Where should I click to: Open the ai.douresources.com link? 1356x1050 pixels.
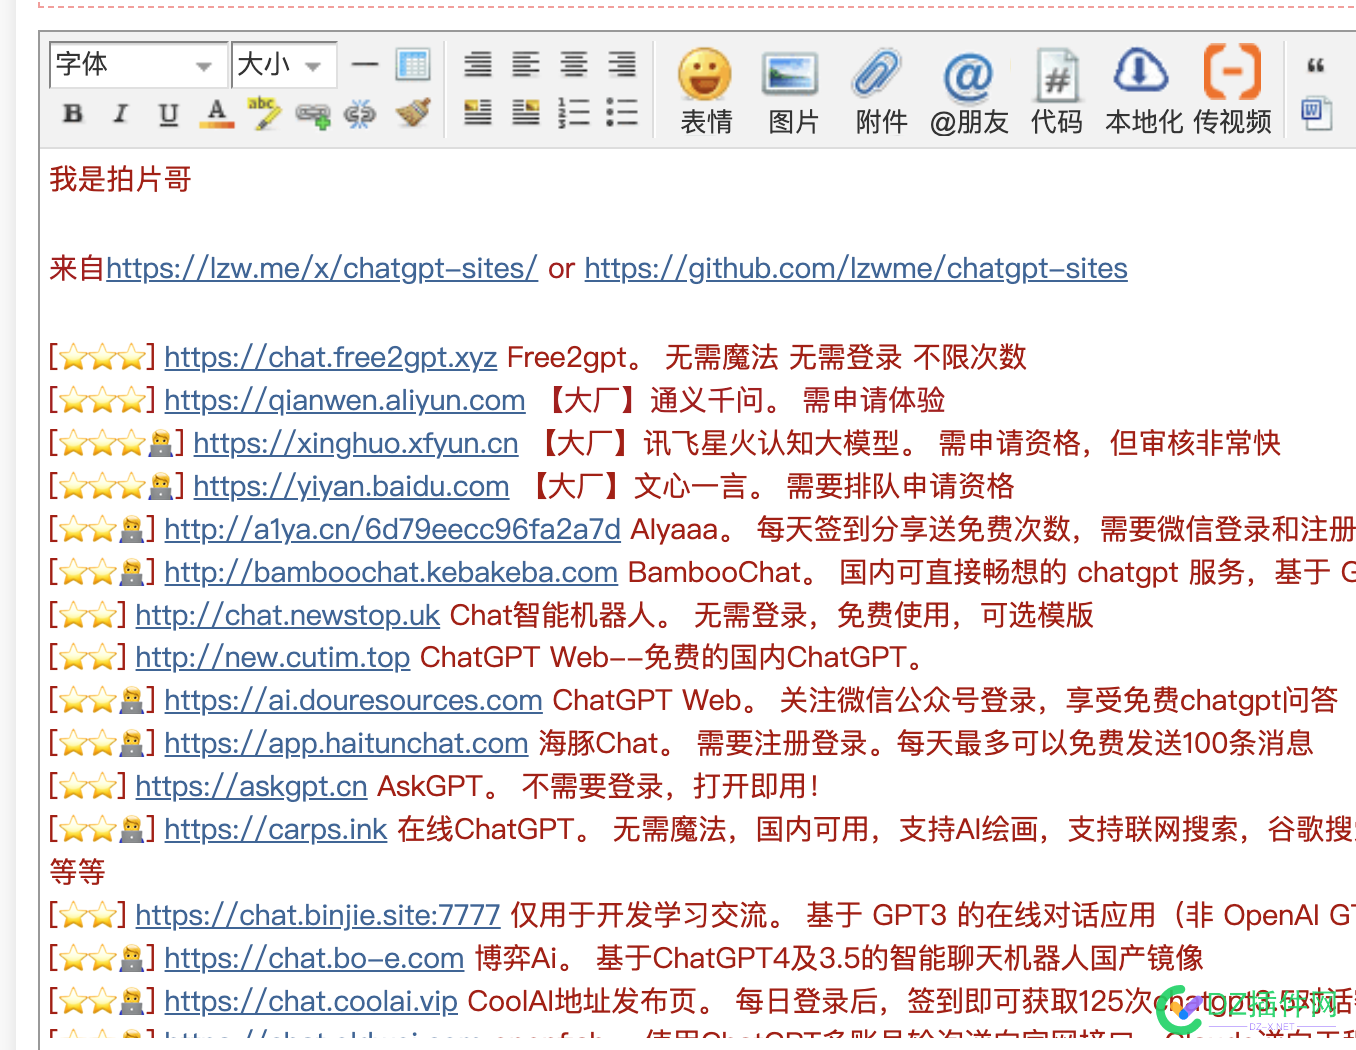[x=354, y=700]
